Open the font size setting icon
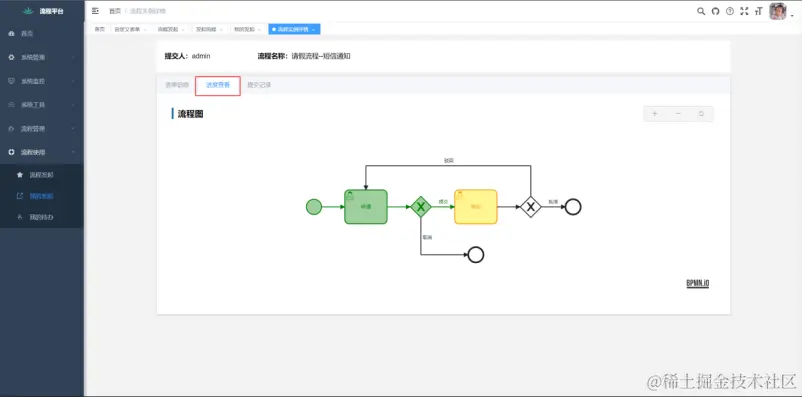The height and width of the screenshot is (397, 803). click(x=758, y=11)
